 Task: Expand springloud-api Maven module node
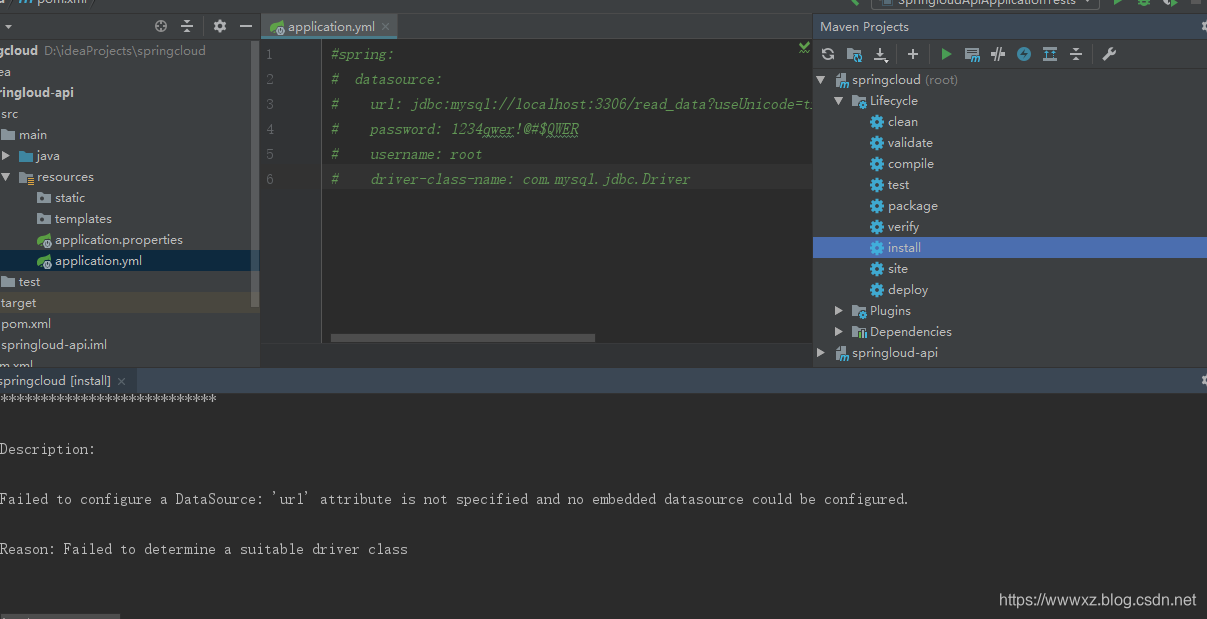(x=822, y=353)
